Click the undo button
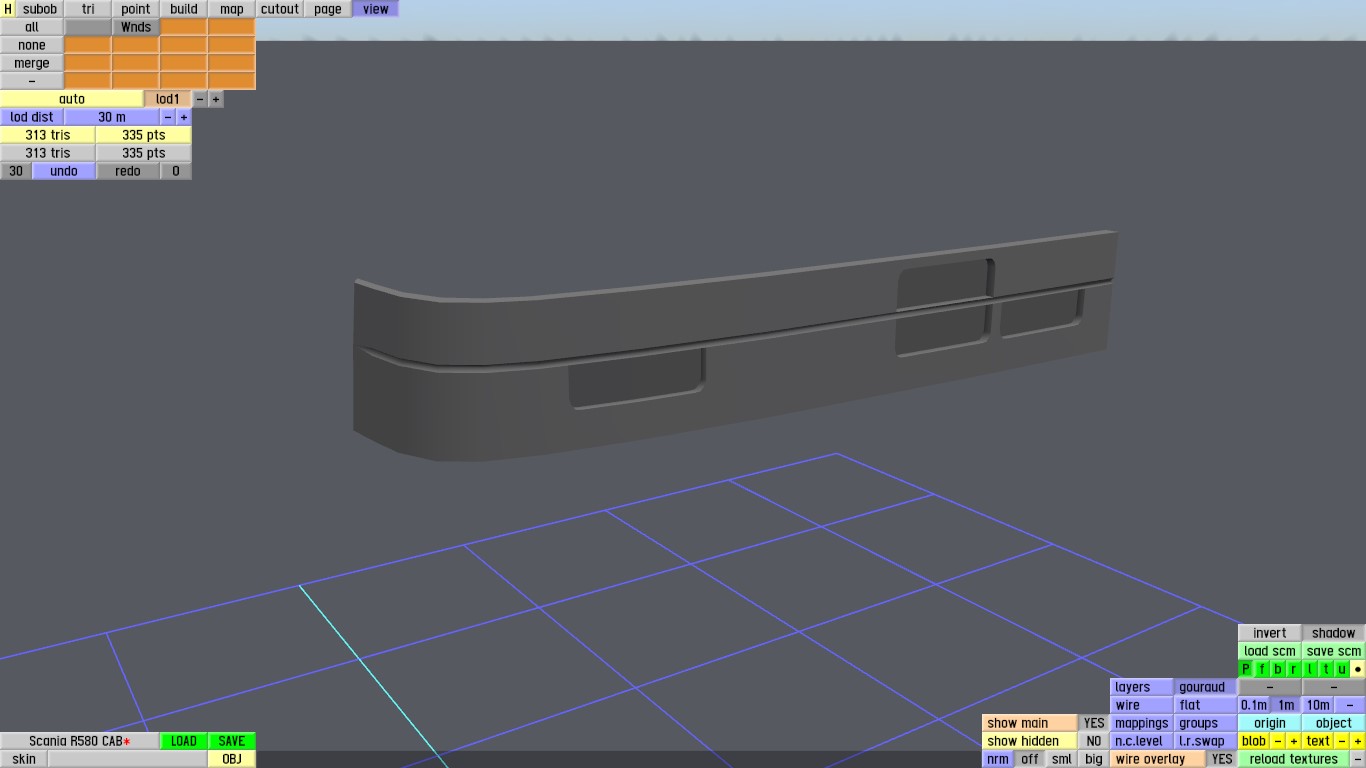The height and width of the screenshot is (768, 1366). (x=64, y=171)
